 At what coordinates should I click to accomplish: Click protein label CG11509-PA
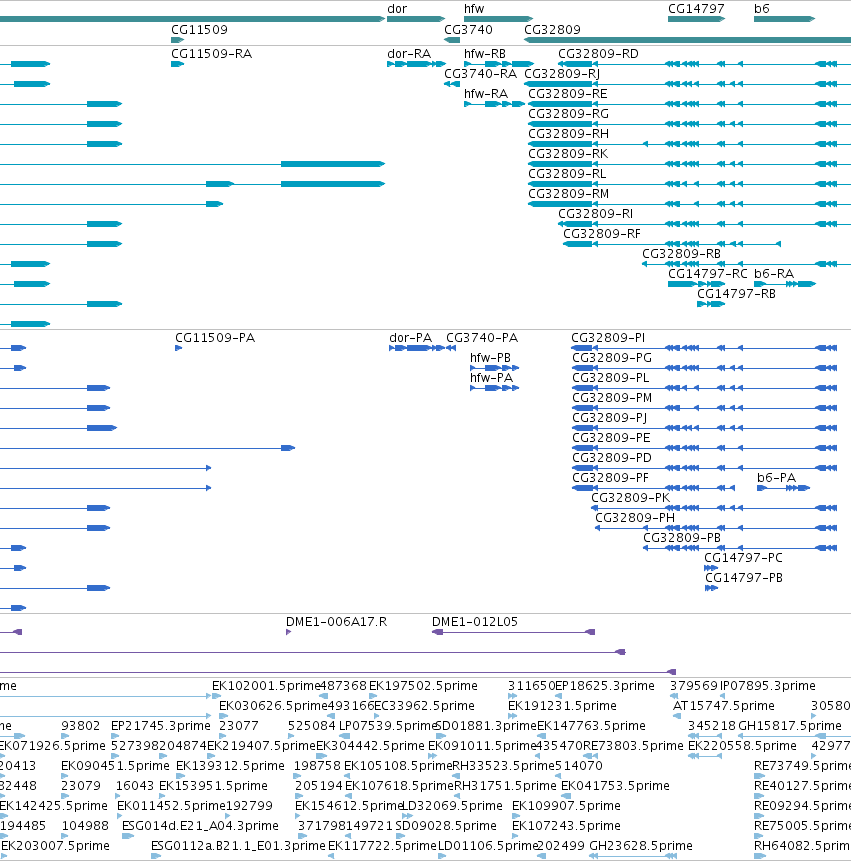[215, 338]
